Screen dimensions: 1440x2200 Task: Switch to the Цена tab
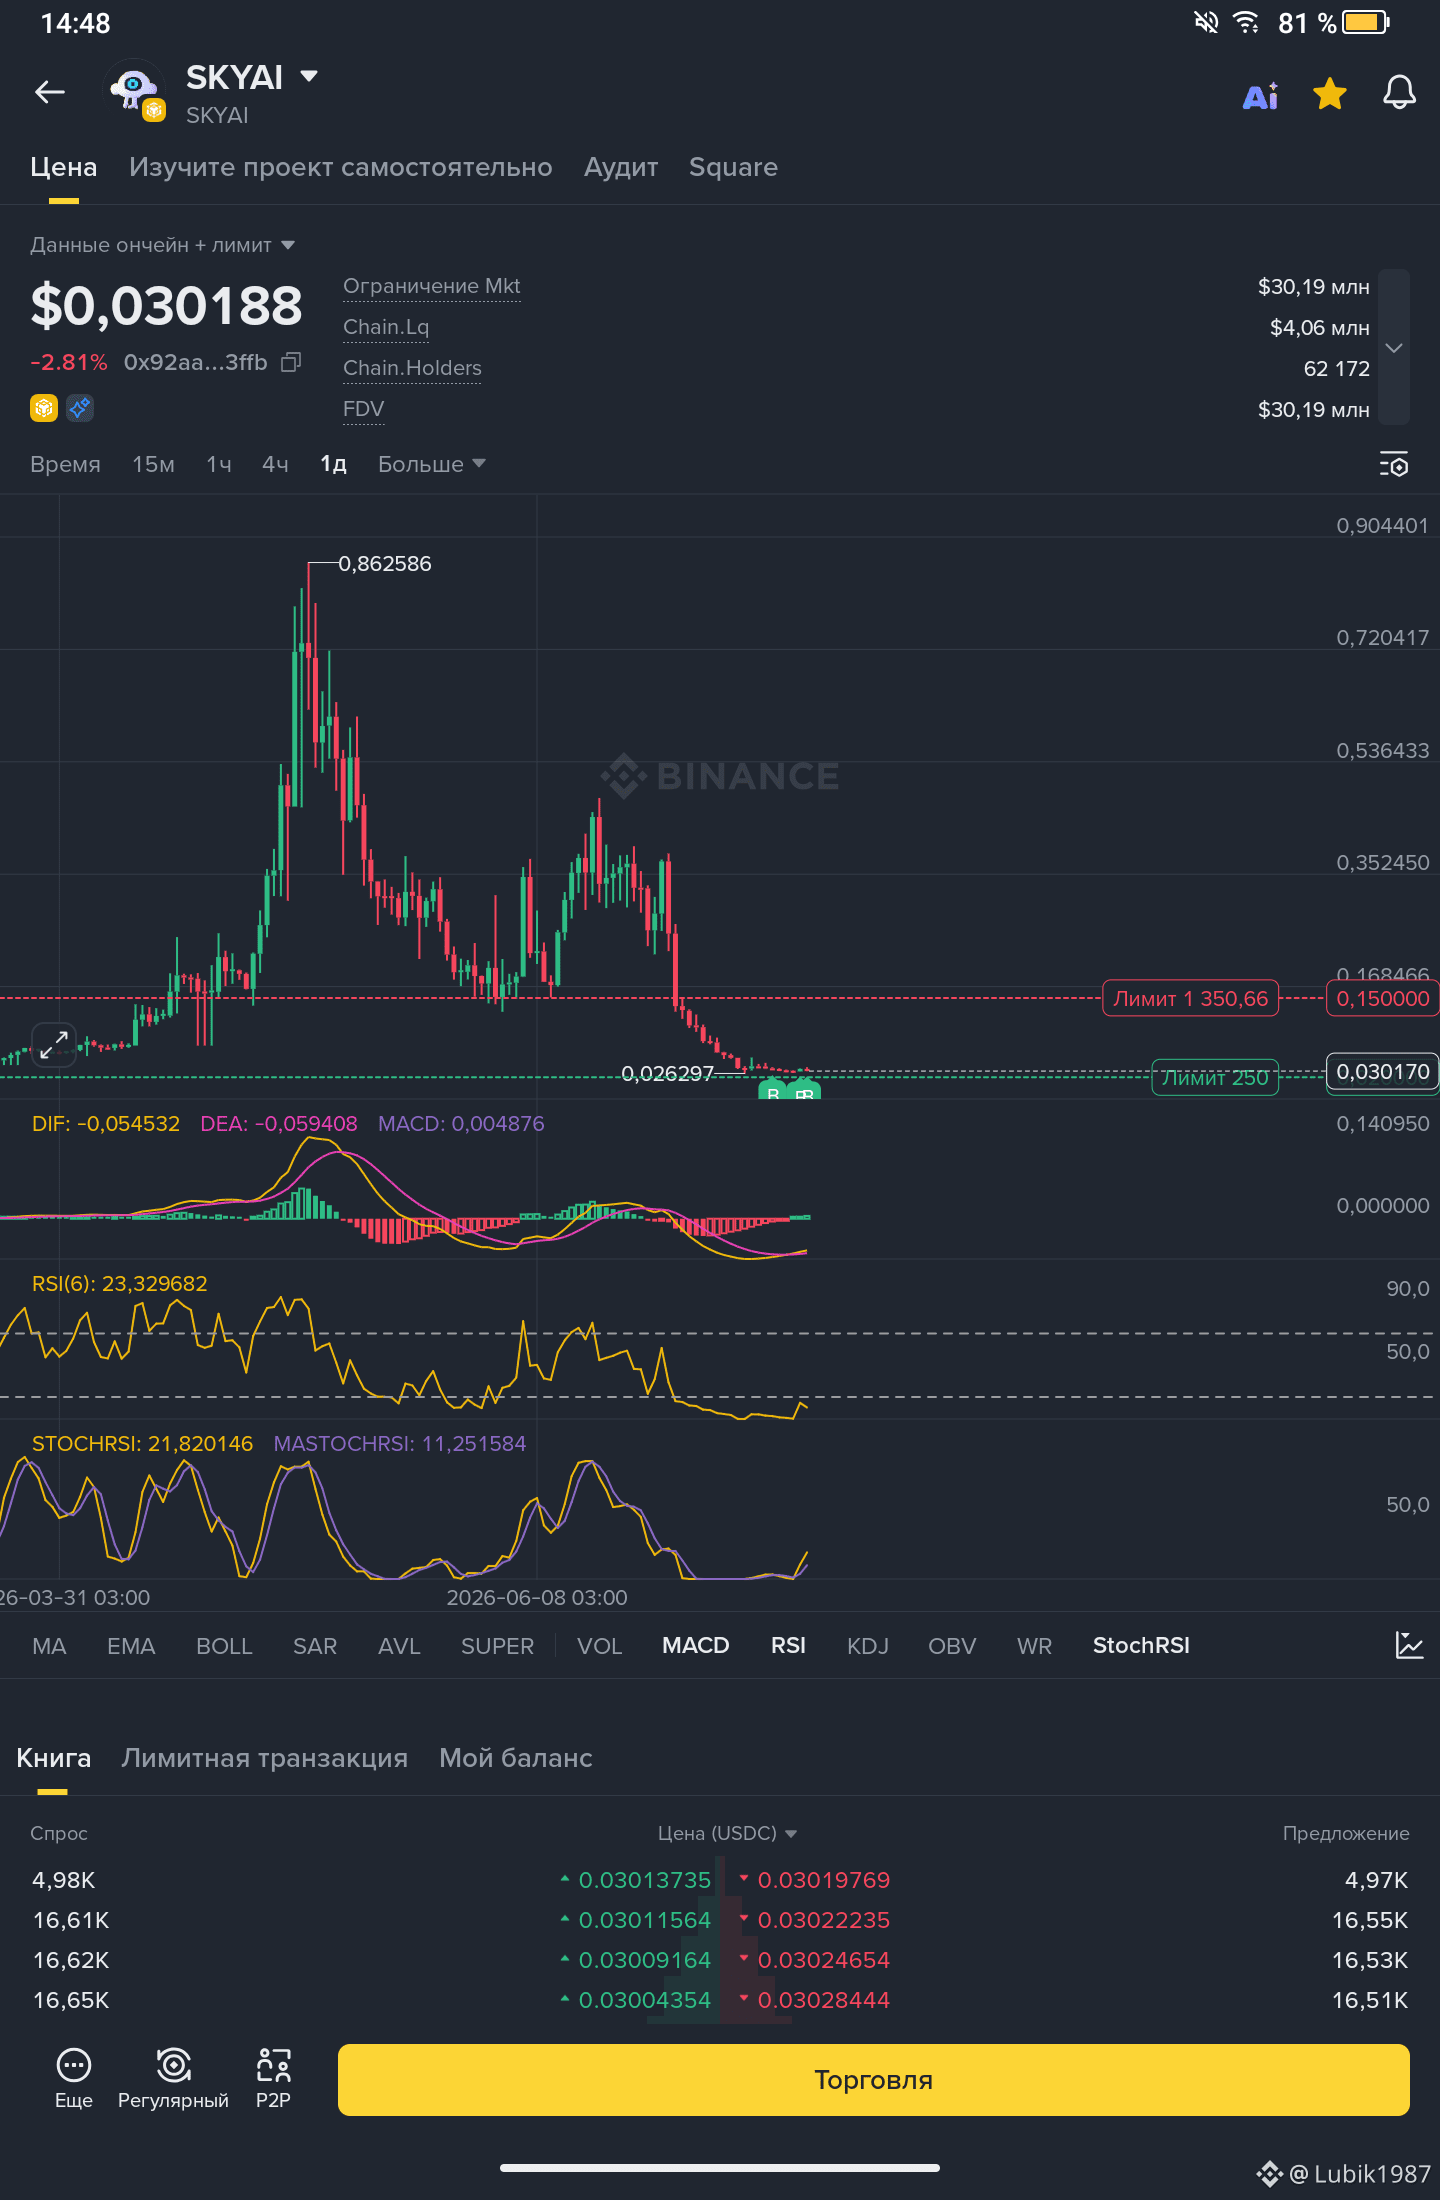pos(64,167)
